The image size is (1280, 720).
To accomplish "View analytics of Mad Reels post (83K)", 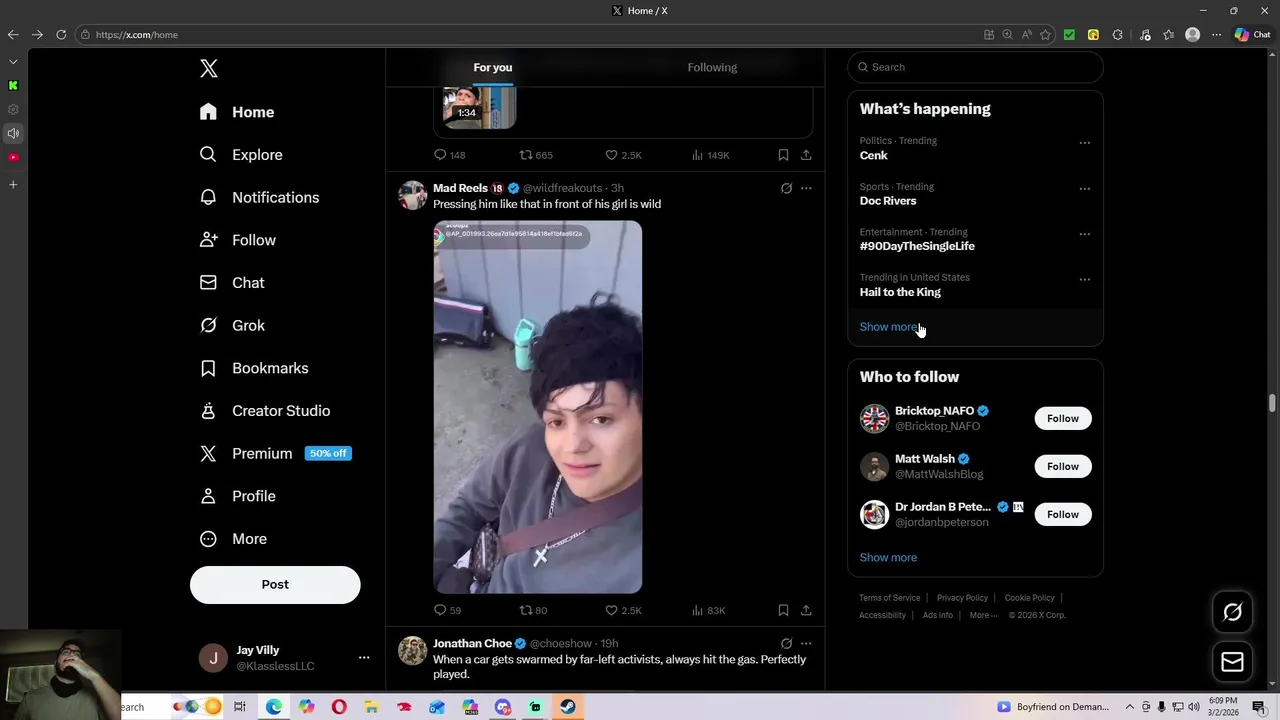I will [x=709, y=610].
